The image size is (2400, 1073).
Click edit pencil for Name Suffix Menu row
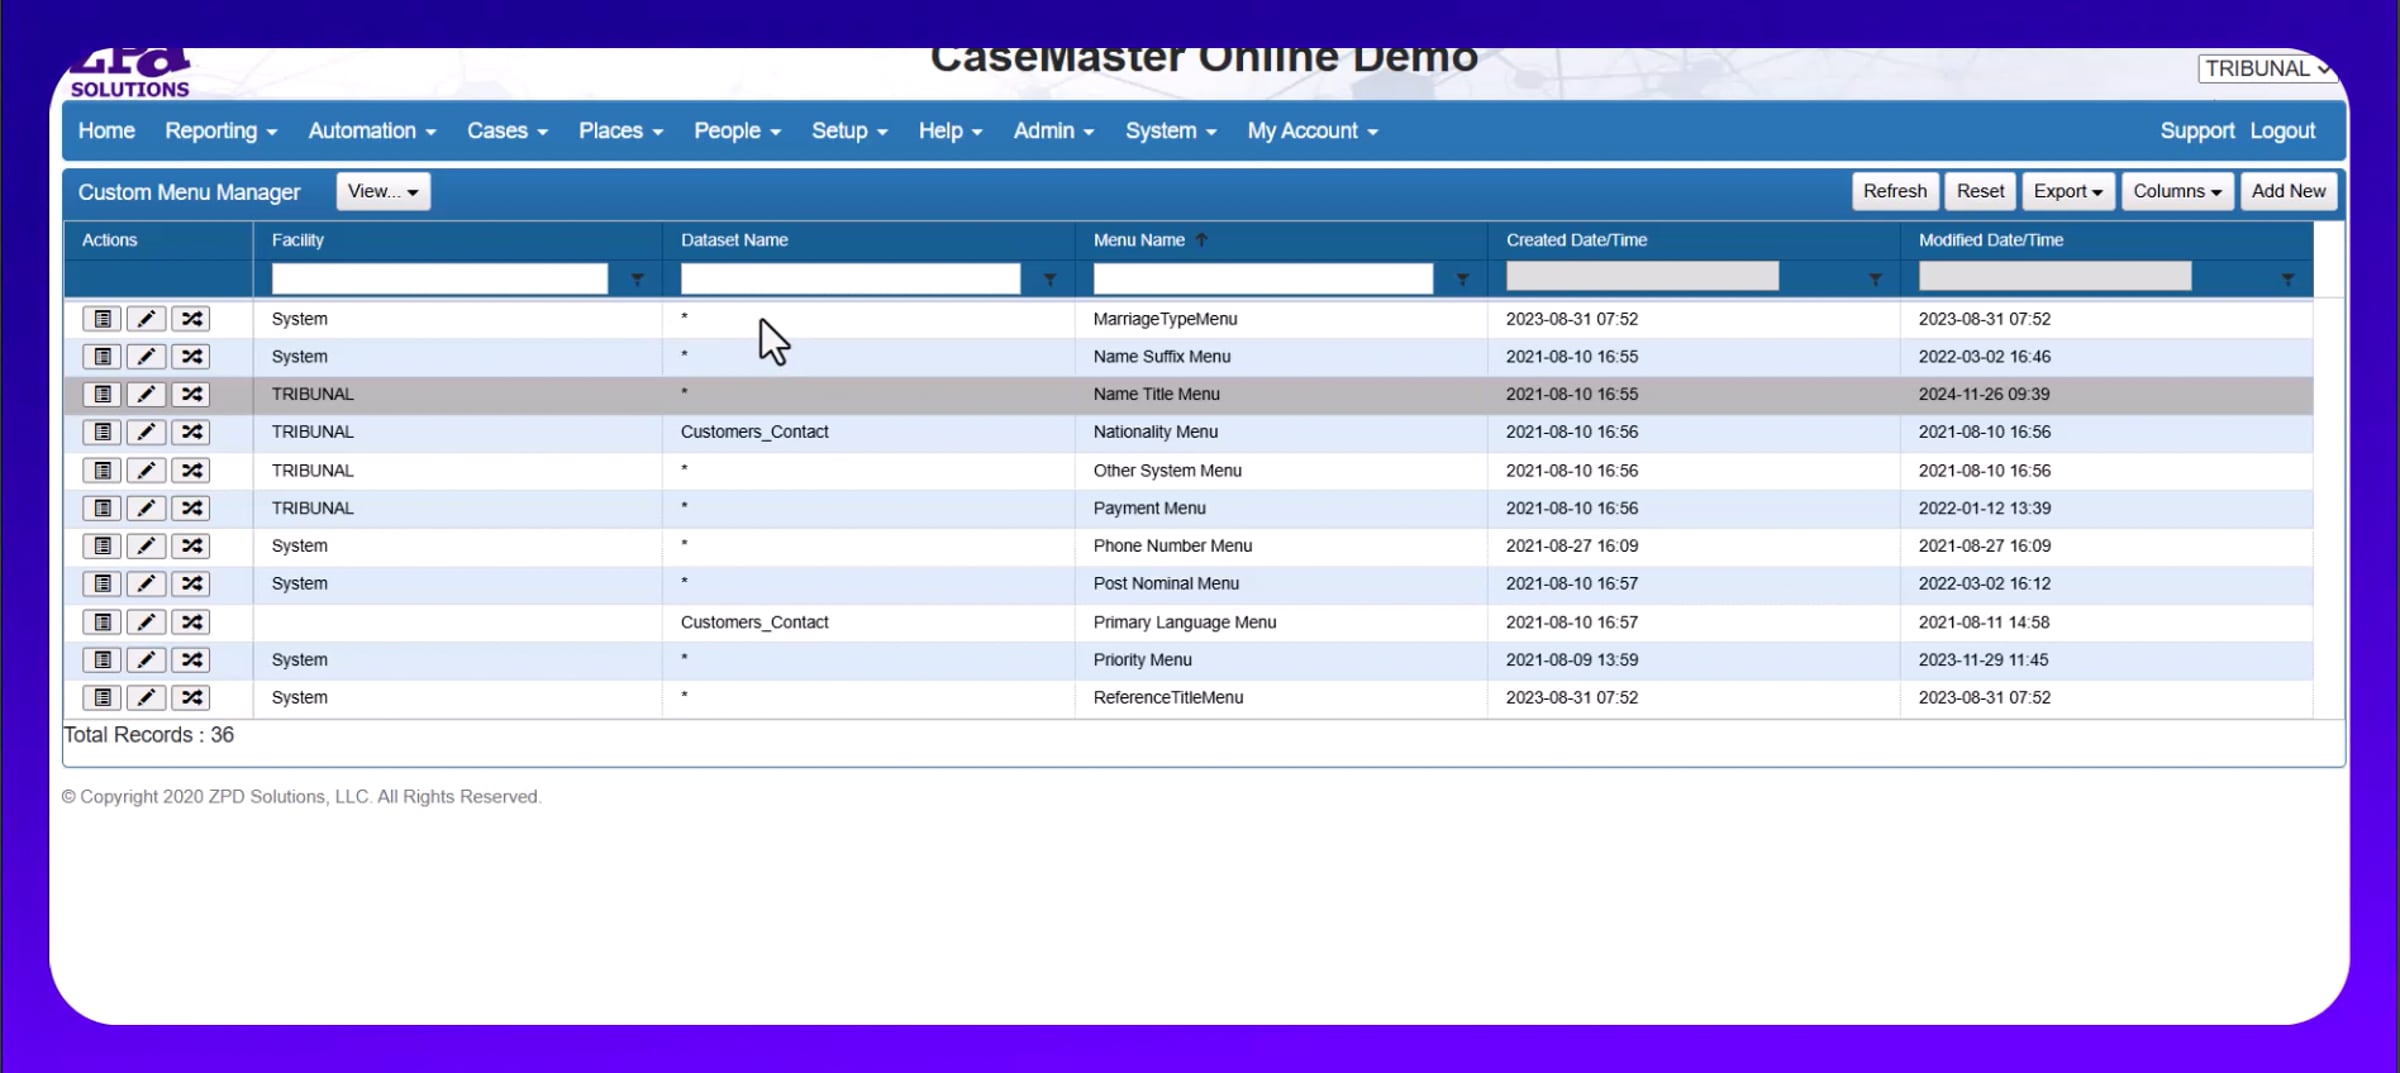pyautogui.click(x=146, y=357)
